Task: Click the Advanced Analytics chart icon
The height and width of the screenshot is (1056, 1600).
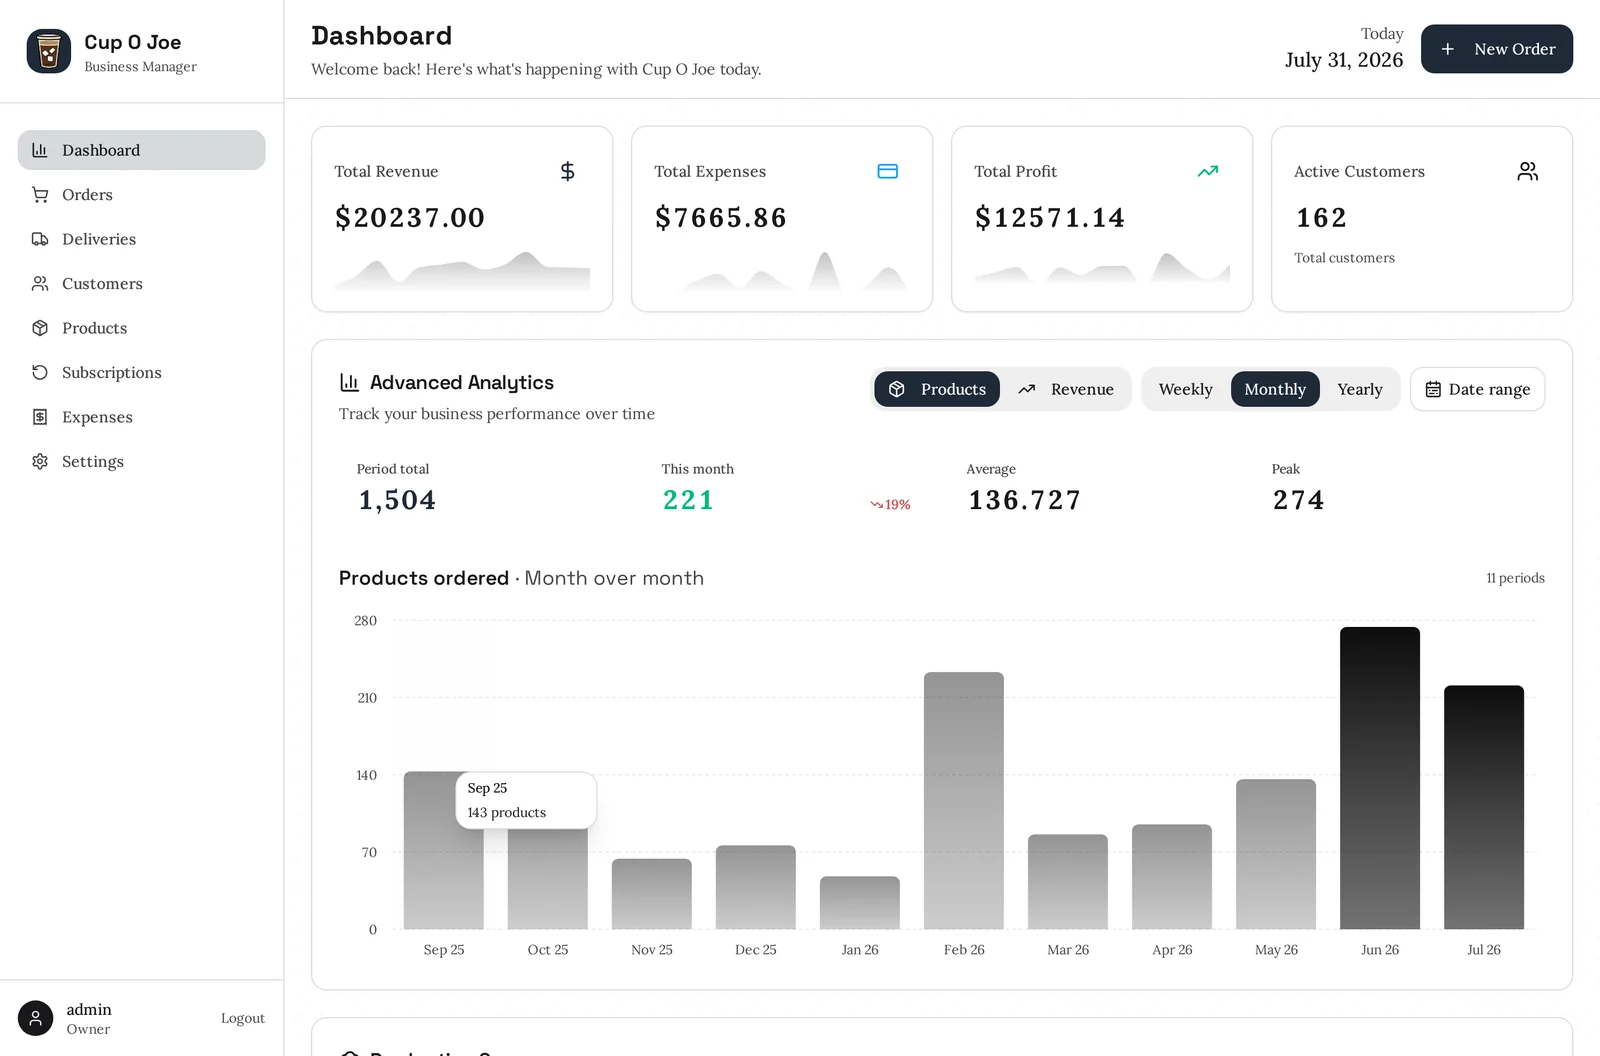Action: 349,382
